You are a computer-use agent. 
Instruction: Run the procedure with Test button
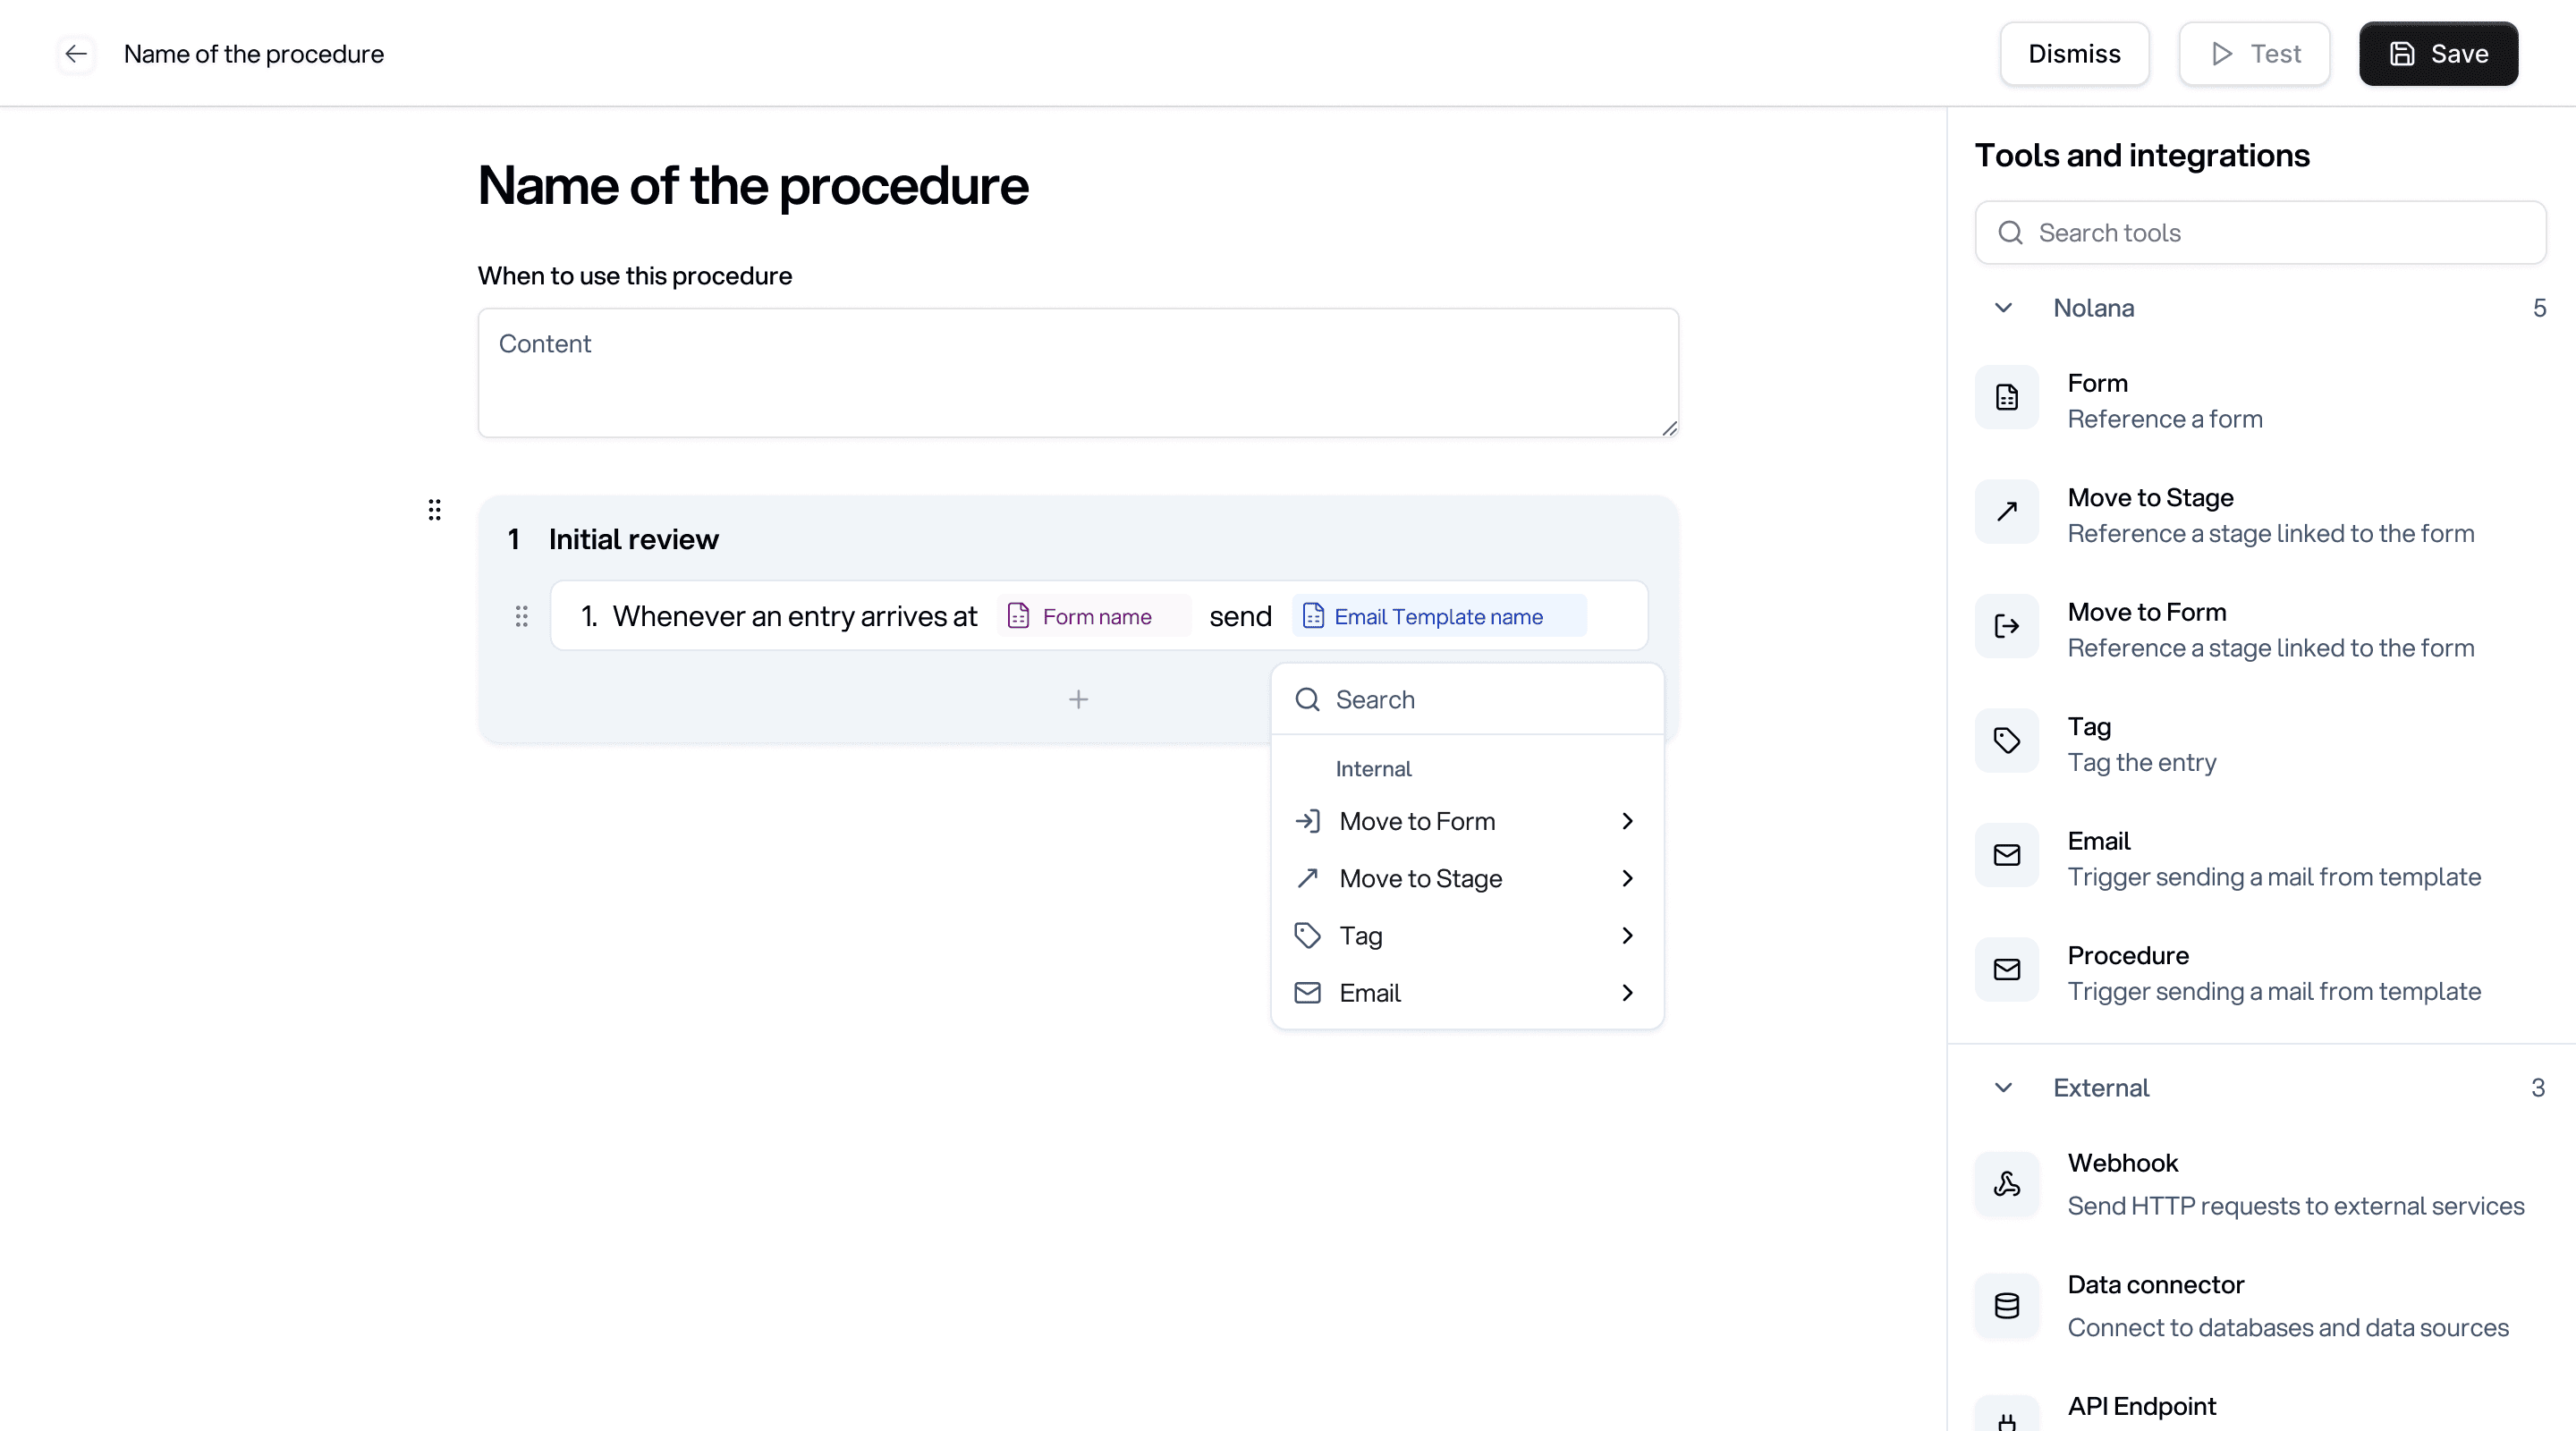2254,54
